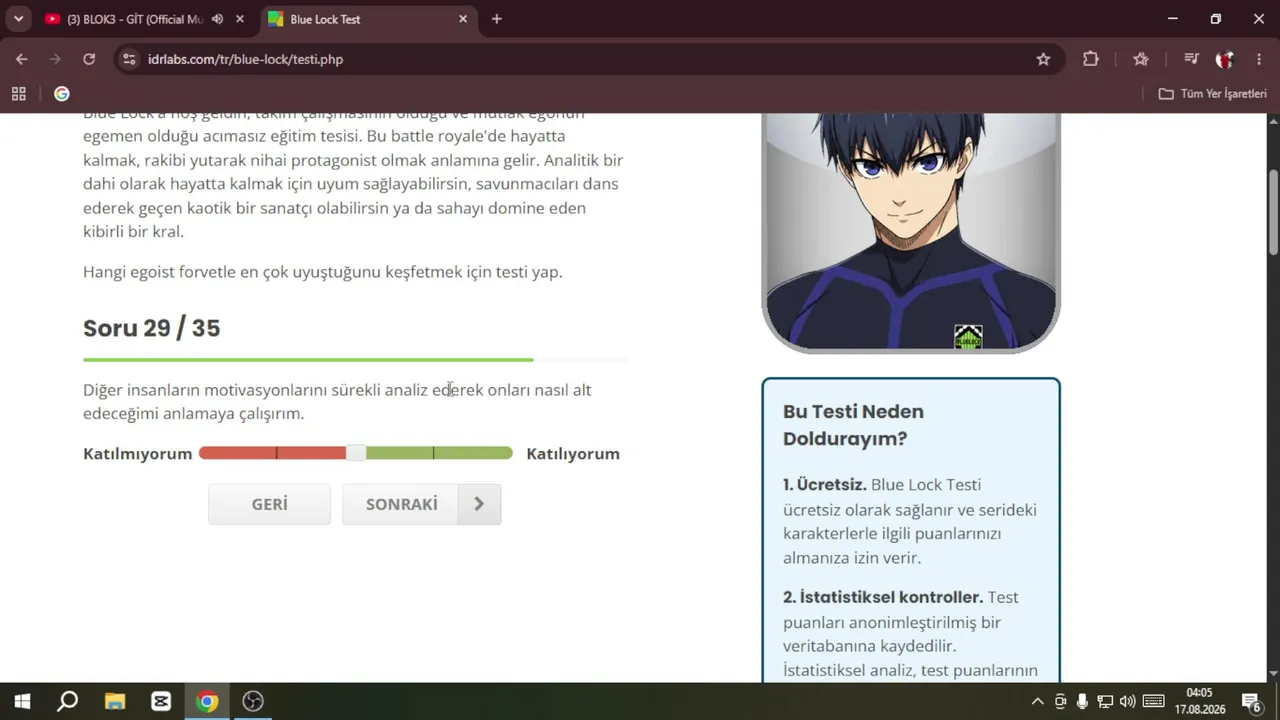This screenshot has height=720, width=1280.
Task: Mute the YouTube tab via its speaker icon
Action: coord(217,19)
